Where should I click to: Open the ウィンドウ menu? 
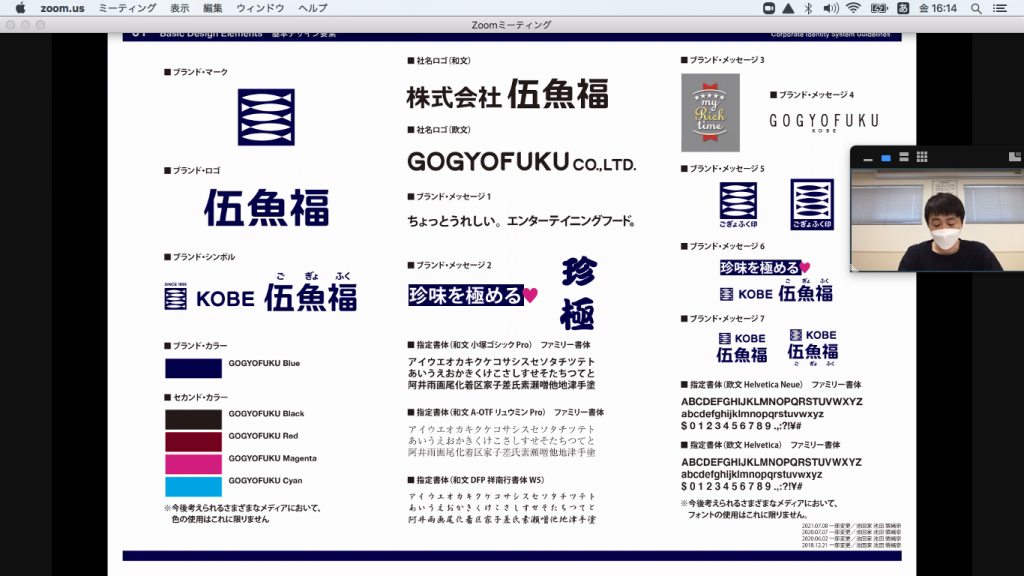(260, 8)
